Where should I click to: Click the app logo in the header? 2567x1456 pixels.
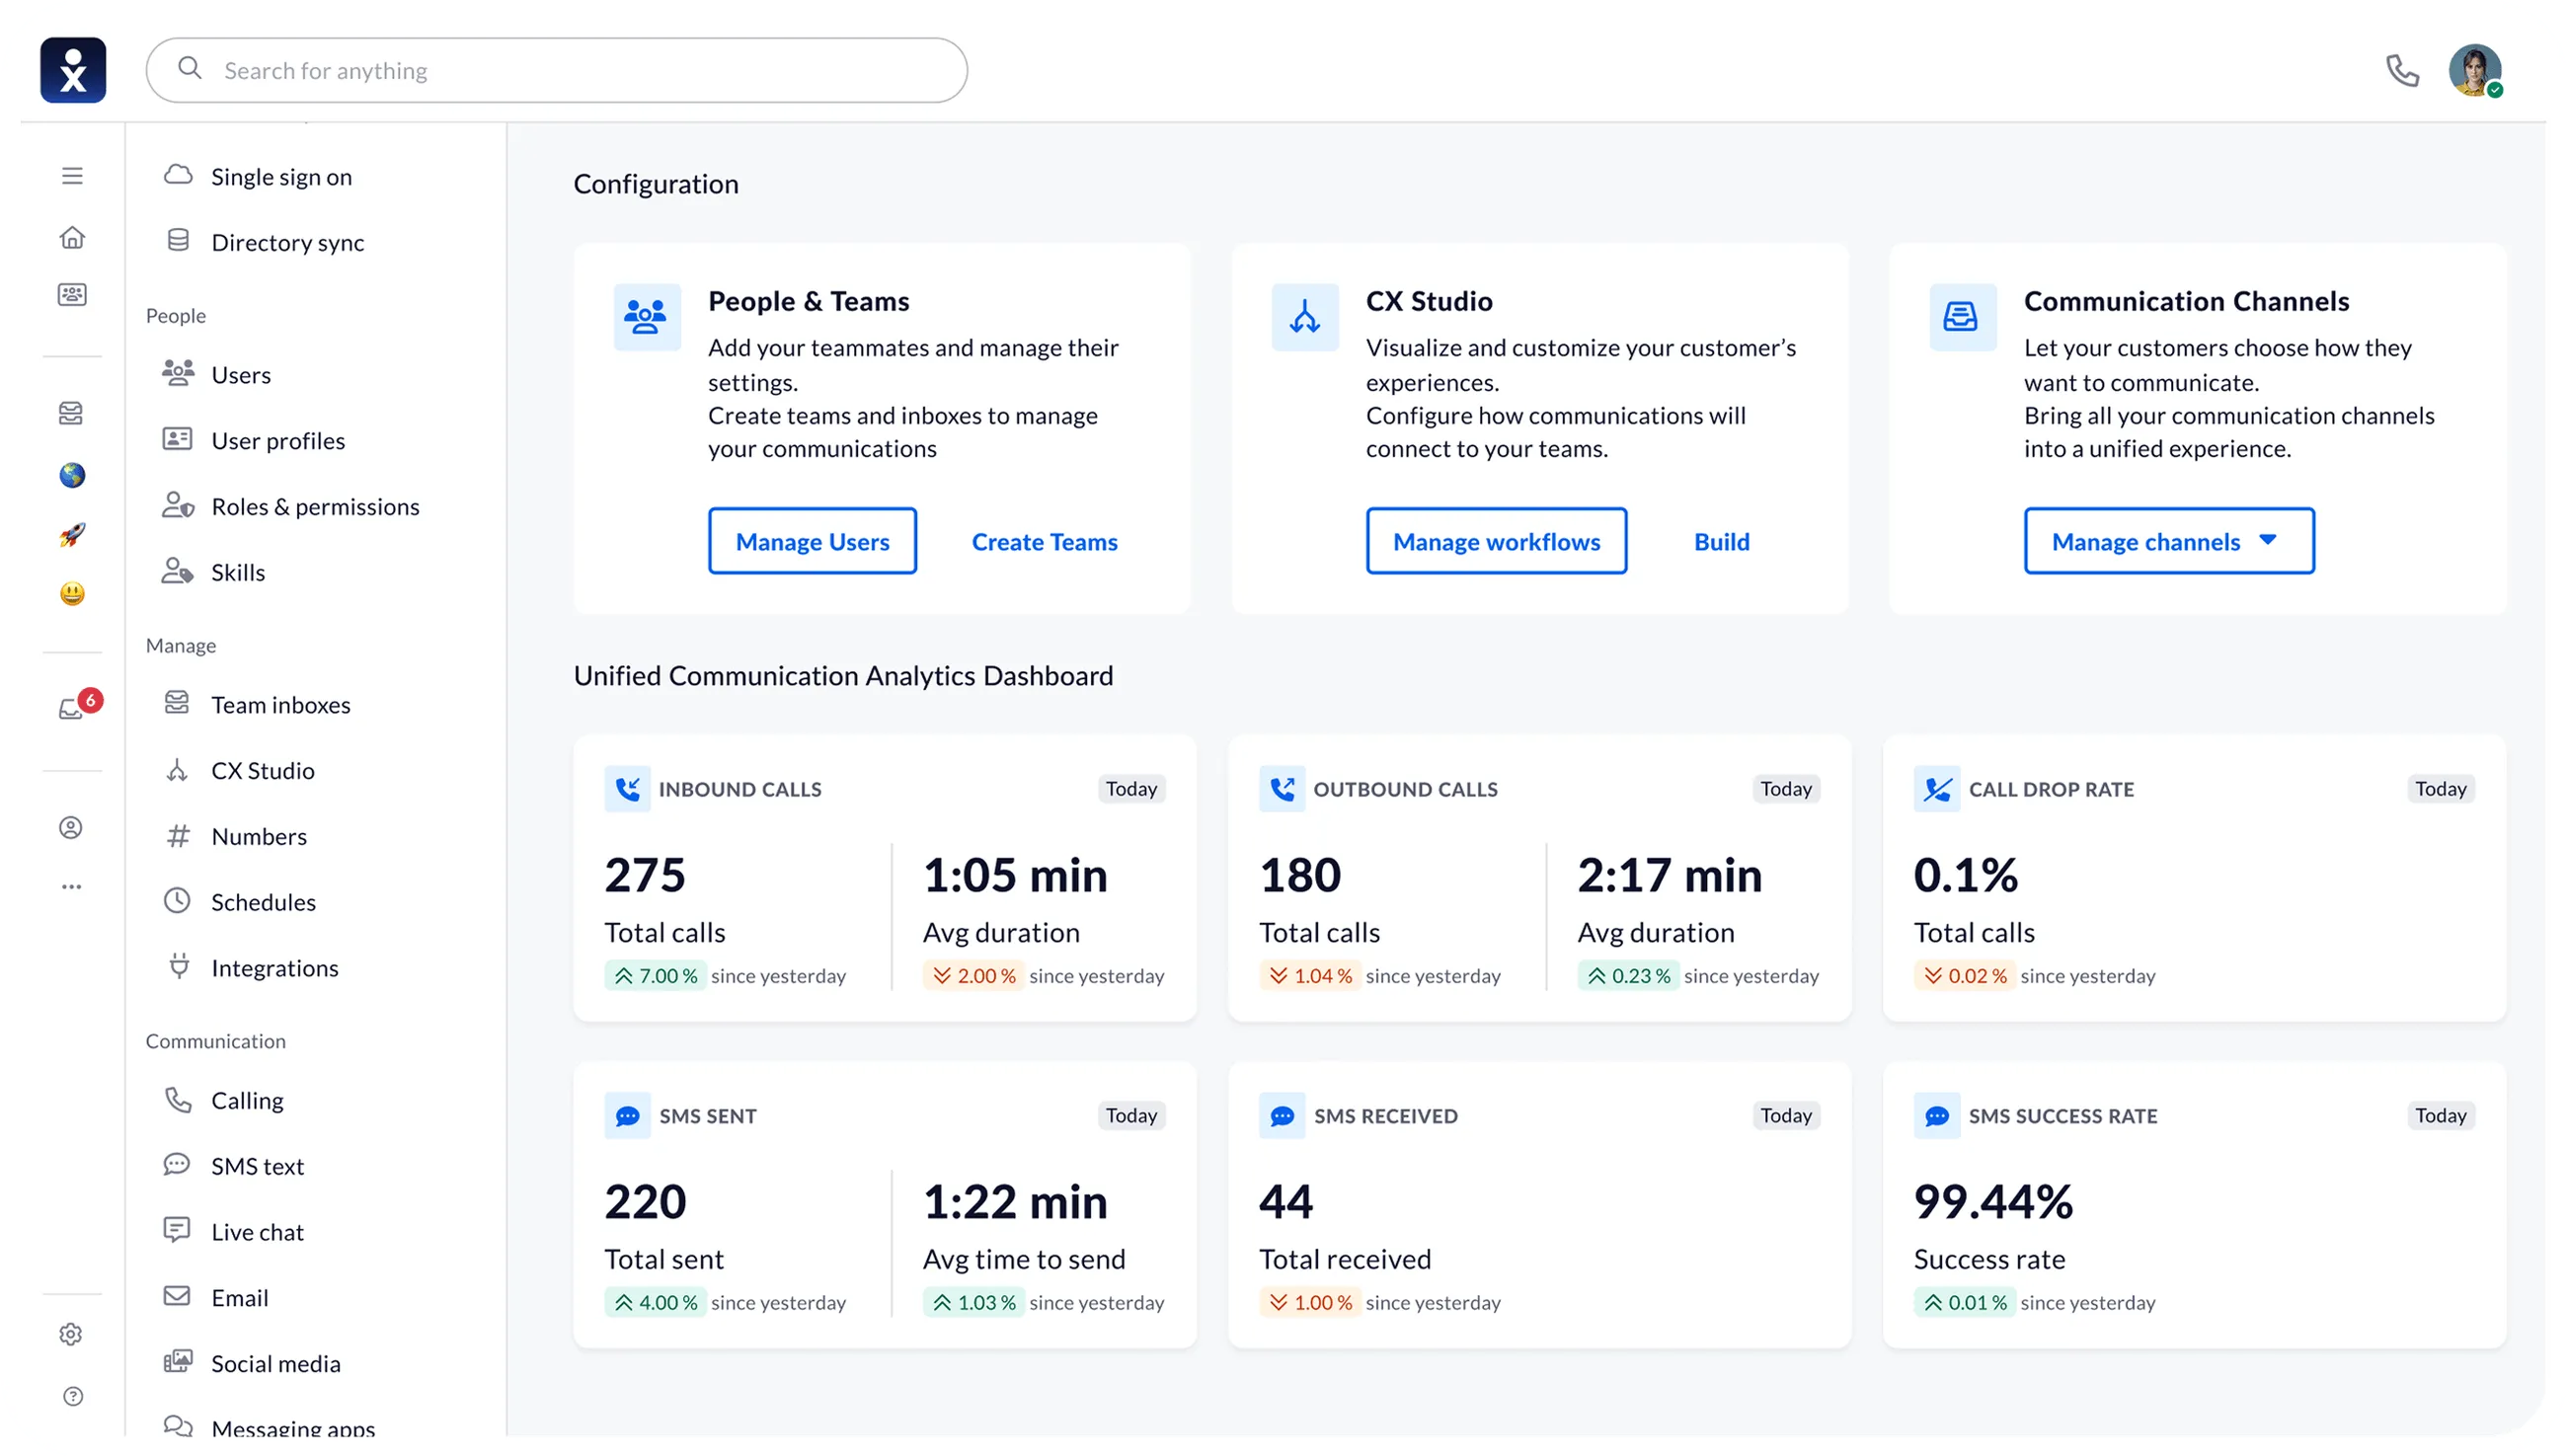(x=73, y=70)
